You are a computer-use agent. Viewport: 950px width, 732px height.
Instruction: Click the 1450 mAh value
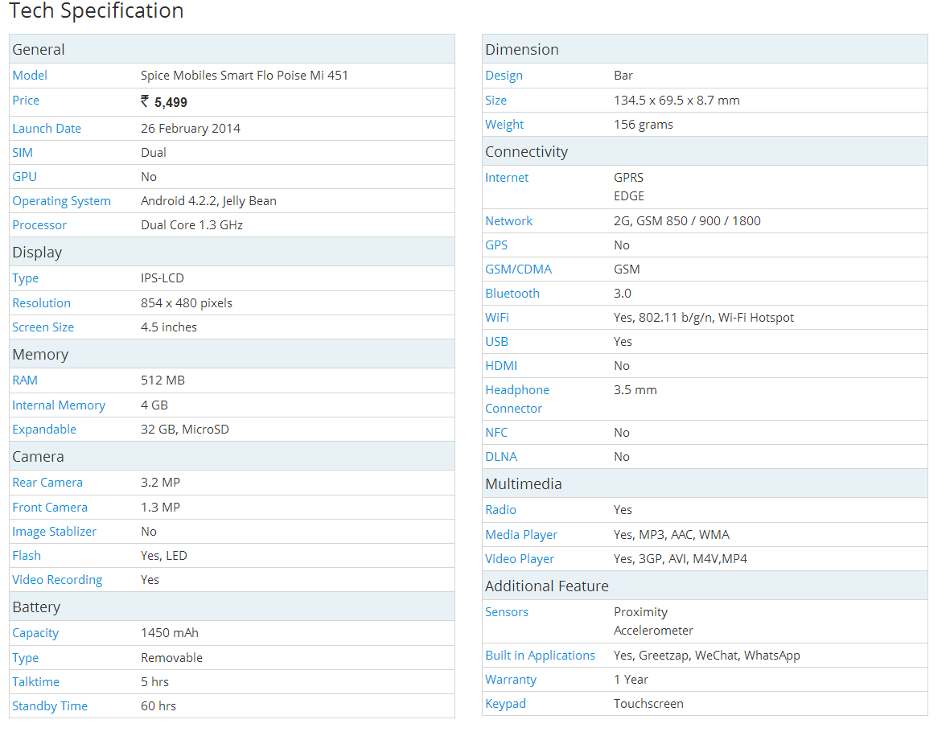click(x=170, y=633)
